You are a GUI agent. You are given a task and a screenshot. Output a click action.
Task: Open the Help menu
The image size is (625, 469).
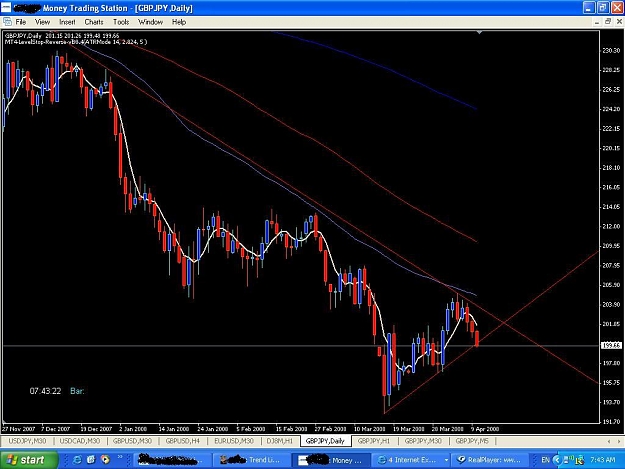click(x=179, y=22)
